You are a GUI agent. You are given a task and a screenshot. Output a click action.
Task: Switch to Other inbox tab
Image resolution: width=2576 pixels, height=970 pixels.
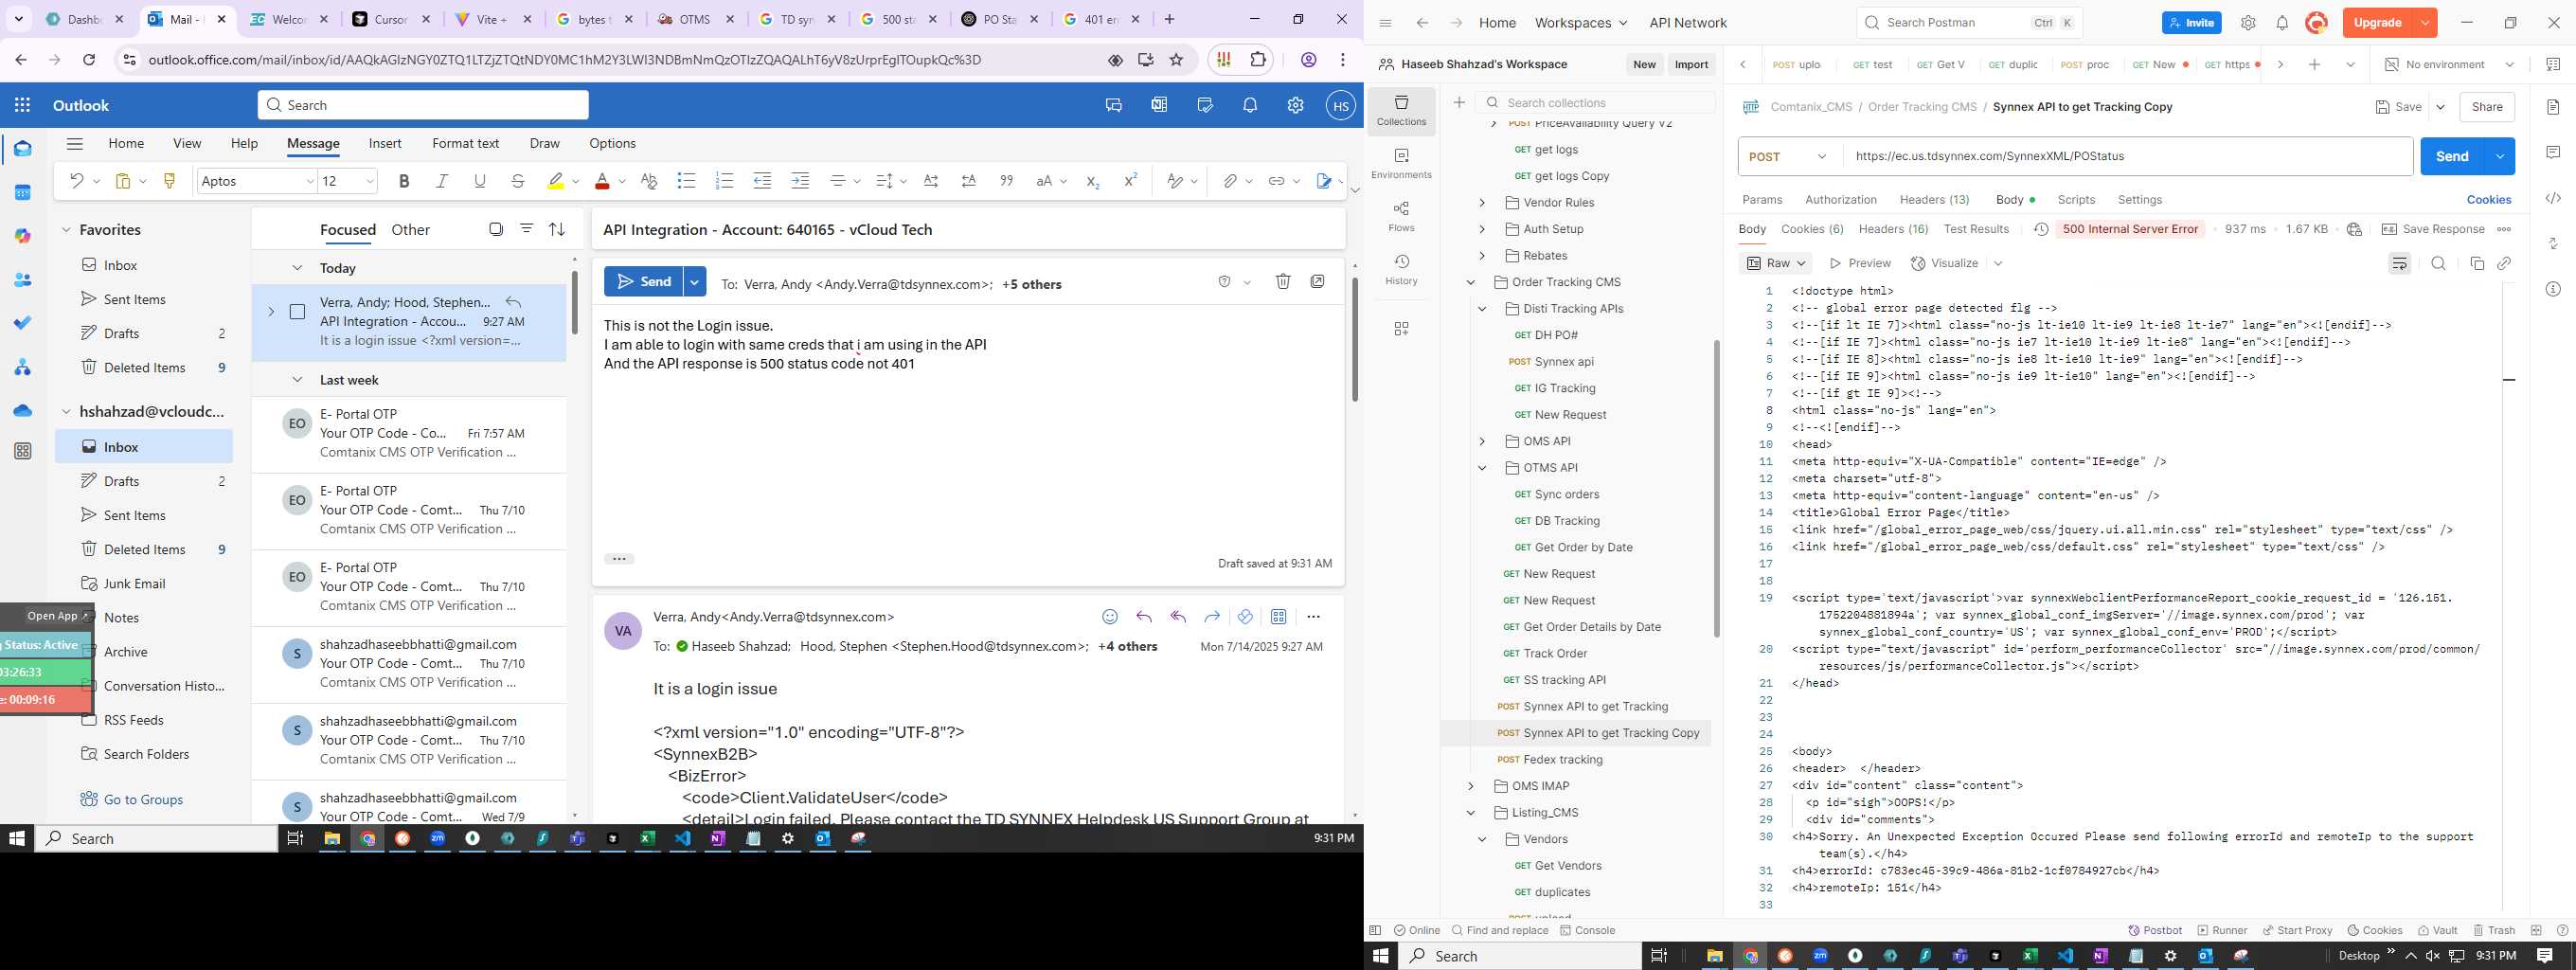[x=410, y=230]
